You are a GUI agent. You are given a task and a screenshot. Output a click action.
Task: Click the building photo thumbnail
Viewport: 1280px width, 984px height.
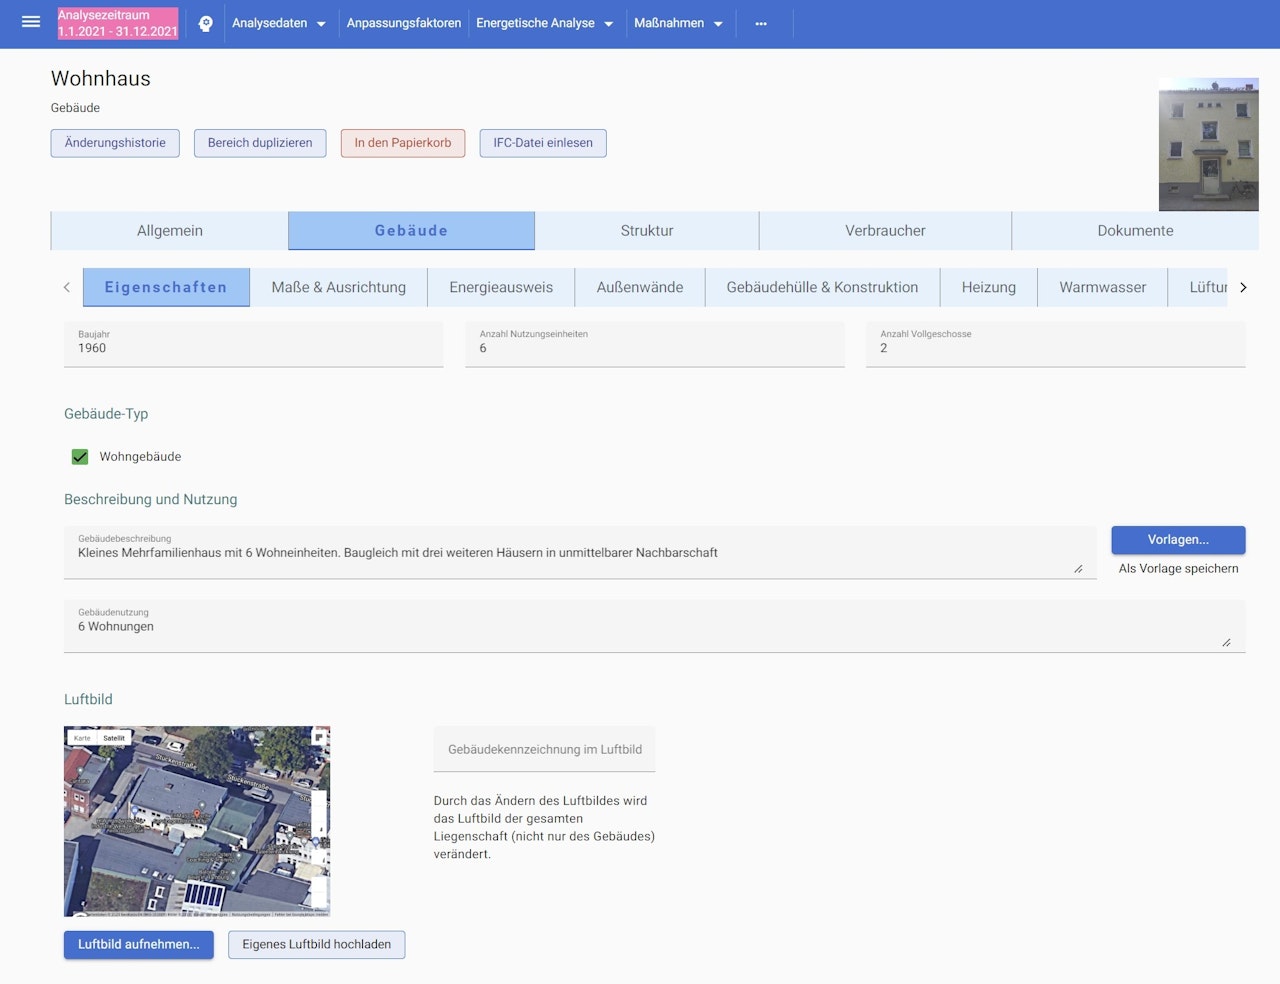(x=1208, y=145)
